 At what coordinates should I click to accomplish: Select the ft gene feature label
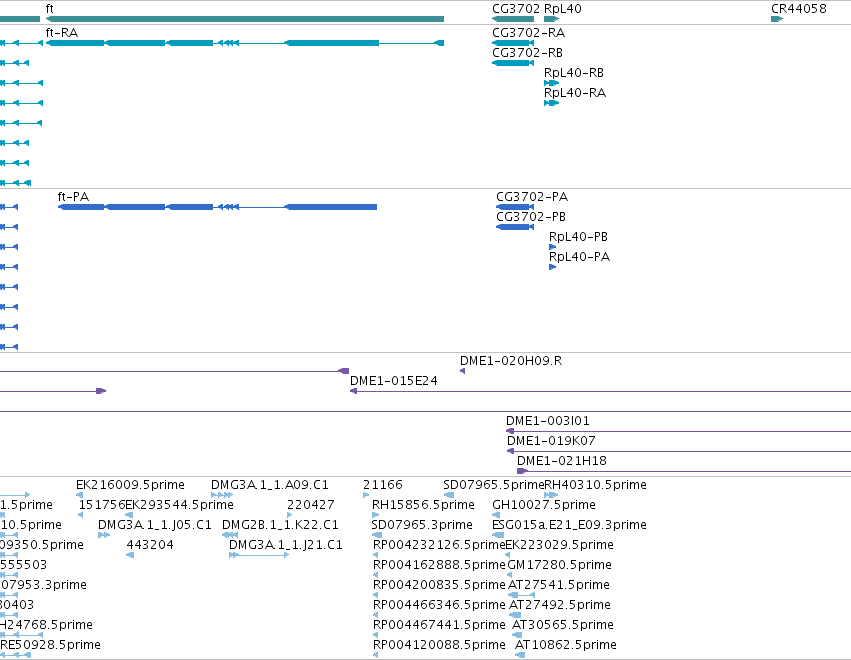click(49, 9)
